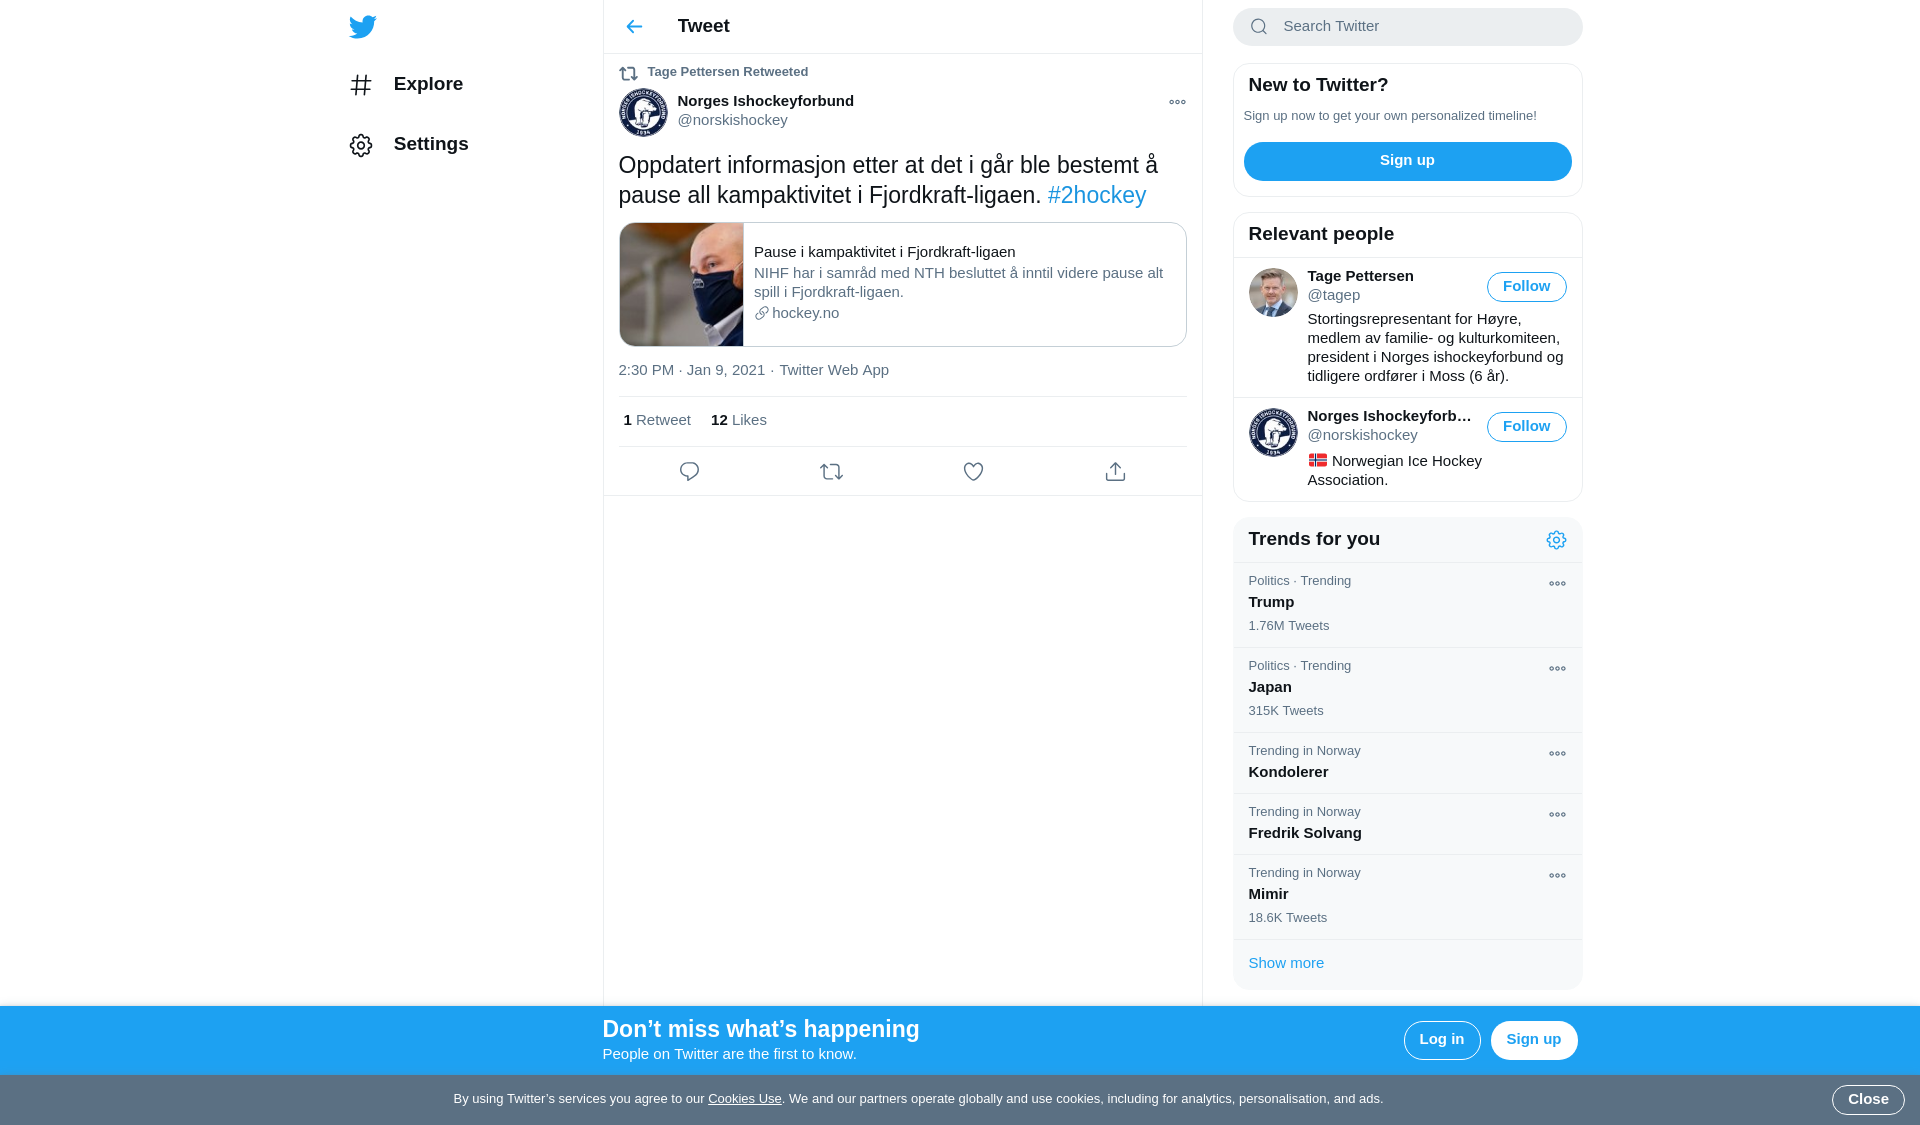
Task: Open Norges Ishockeyforb… name in Relevant people
Action: [x=1389, y=416]
